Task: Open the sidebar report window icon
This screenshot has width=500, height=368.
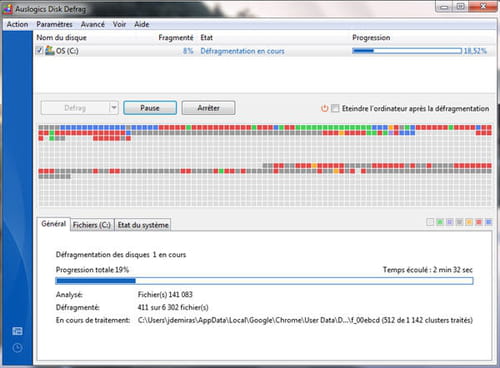Action: pos(17,331)
